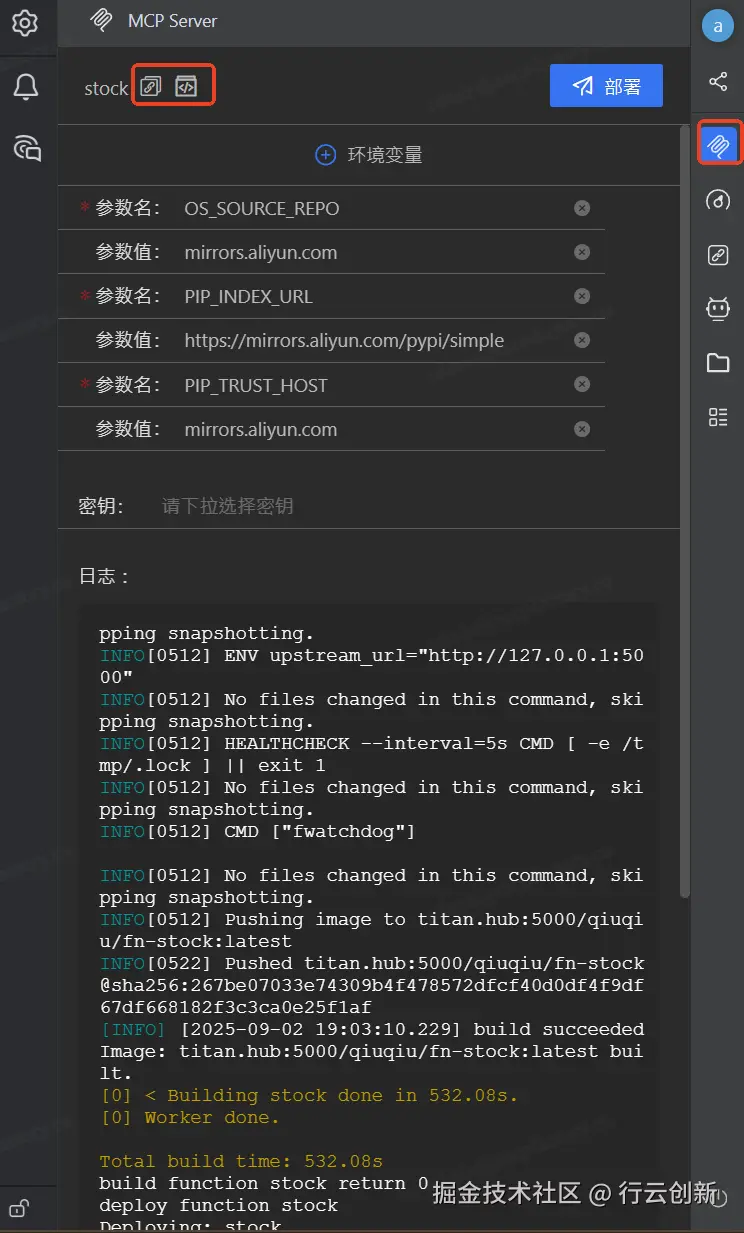Screen dimensions: 744x1233
Task: Open the code view icon beside stock
Action: (x=186, y=87)
